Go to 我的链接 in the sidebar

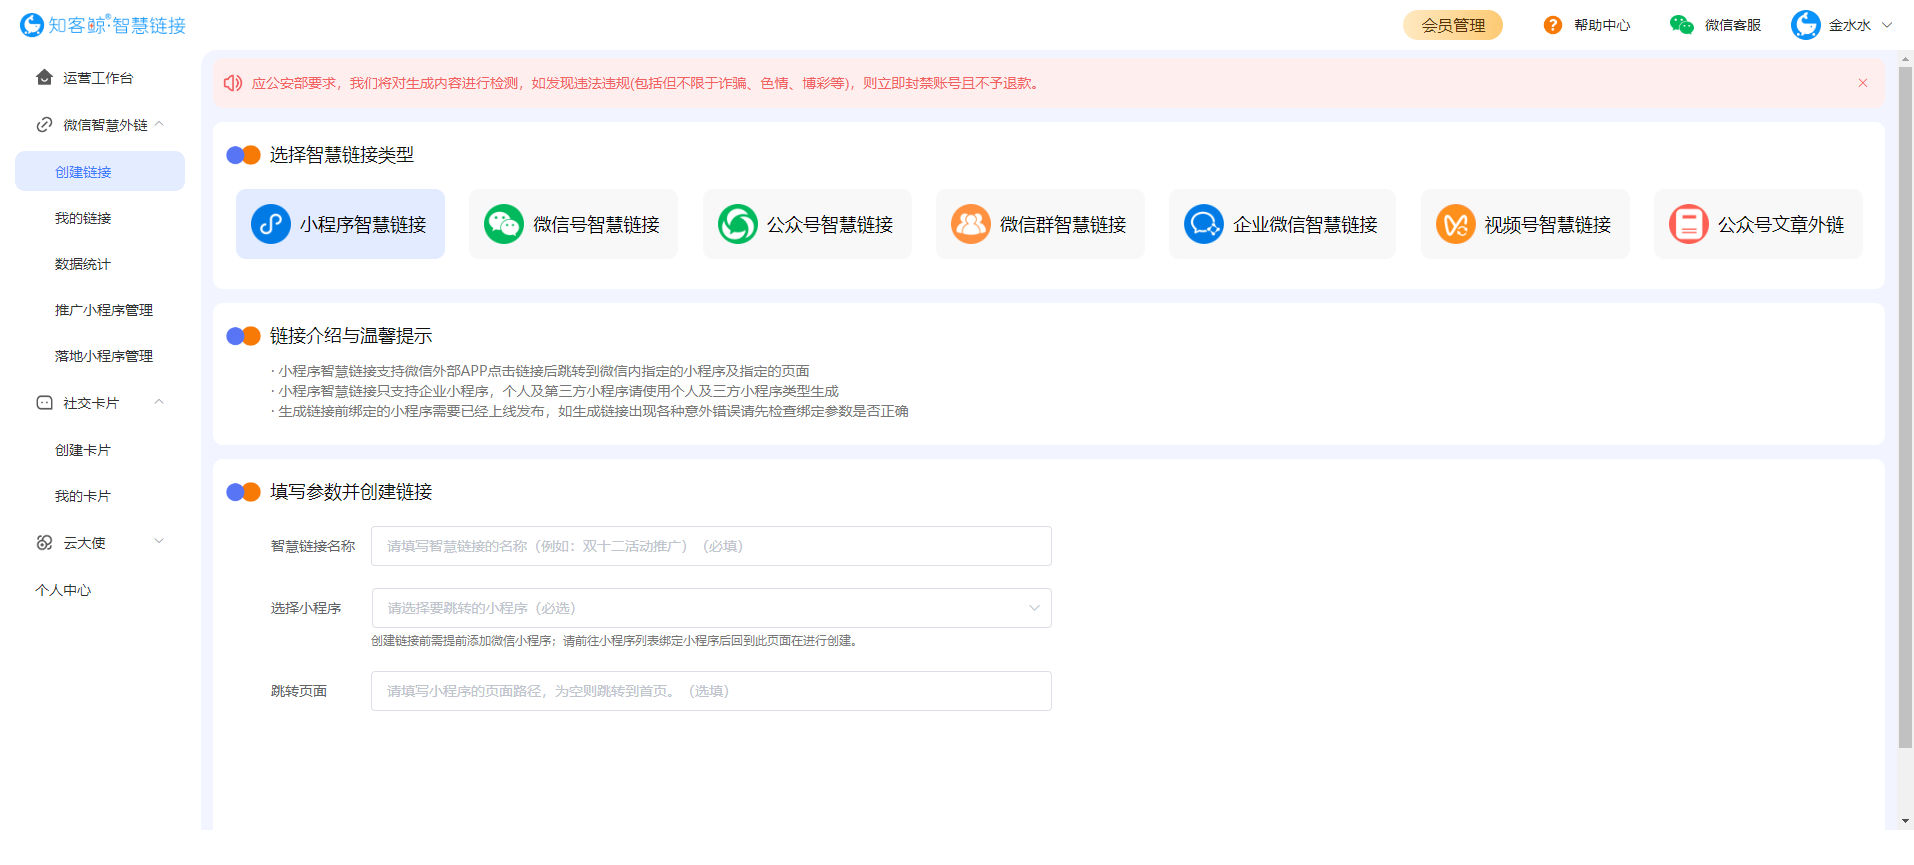[83, 218]
